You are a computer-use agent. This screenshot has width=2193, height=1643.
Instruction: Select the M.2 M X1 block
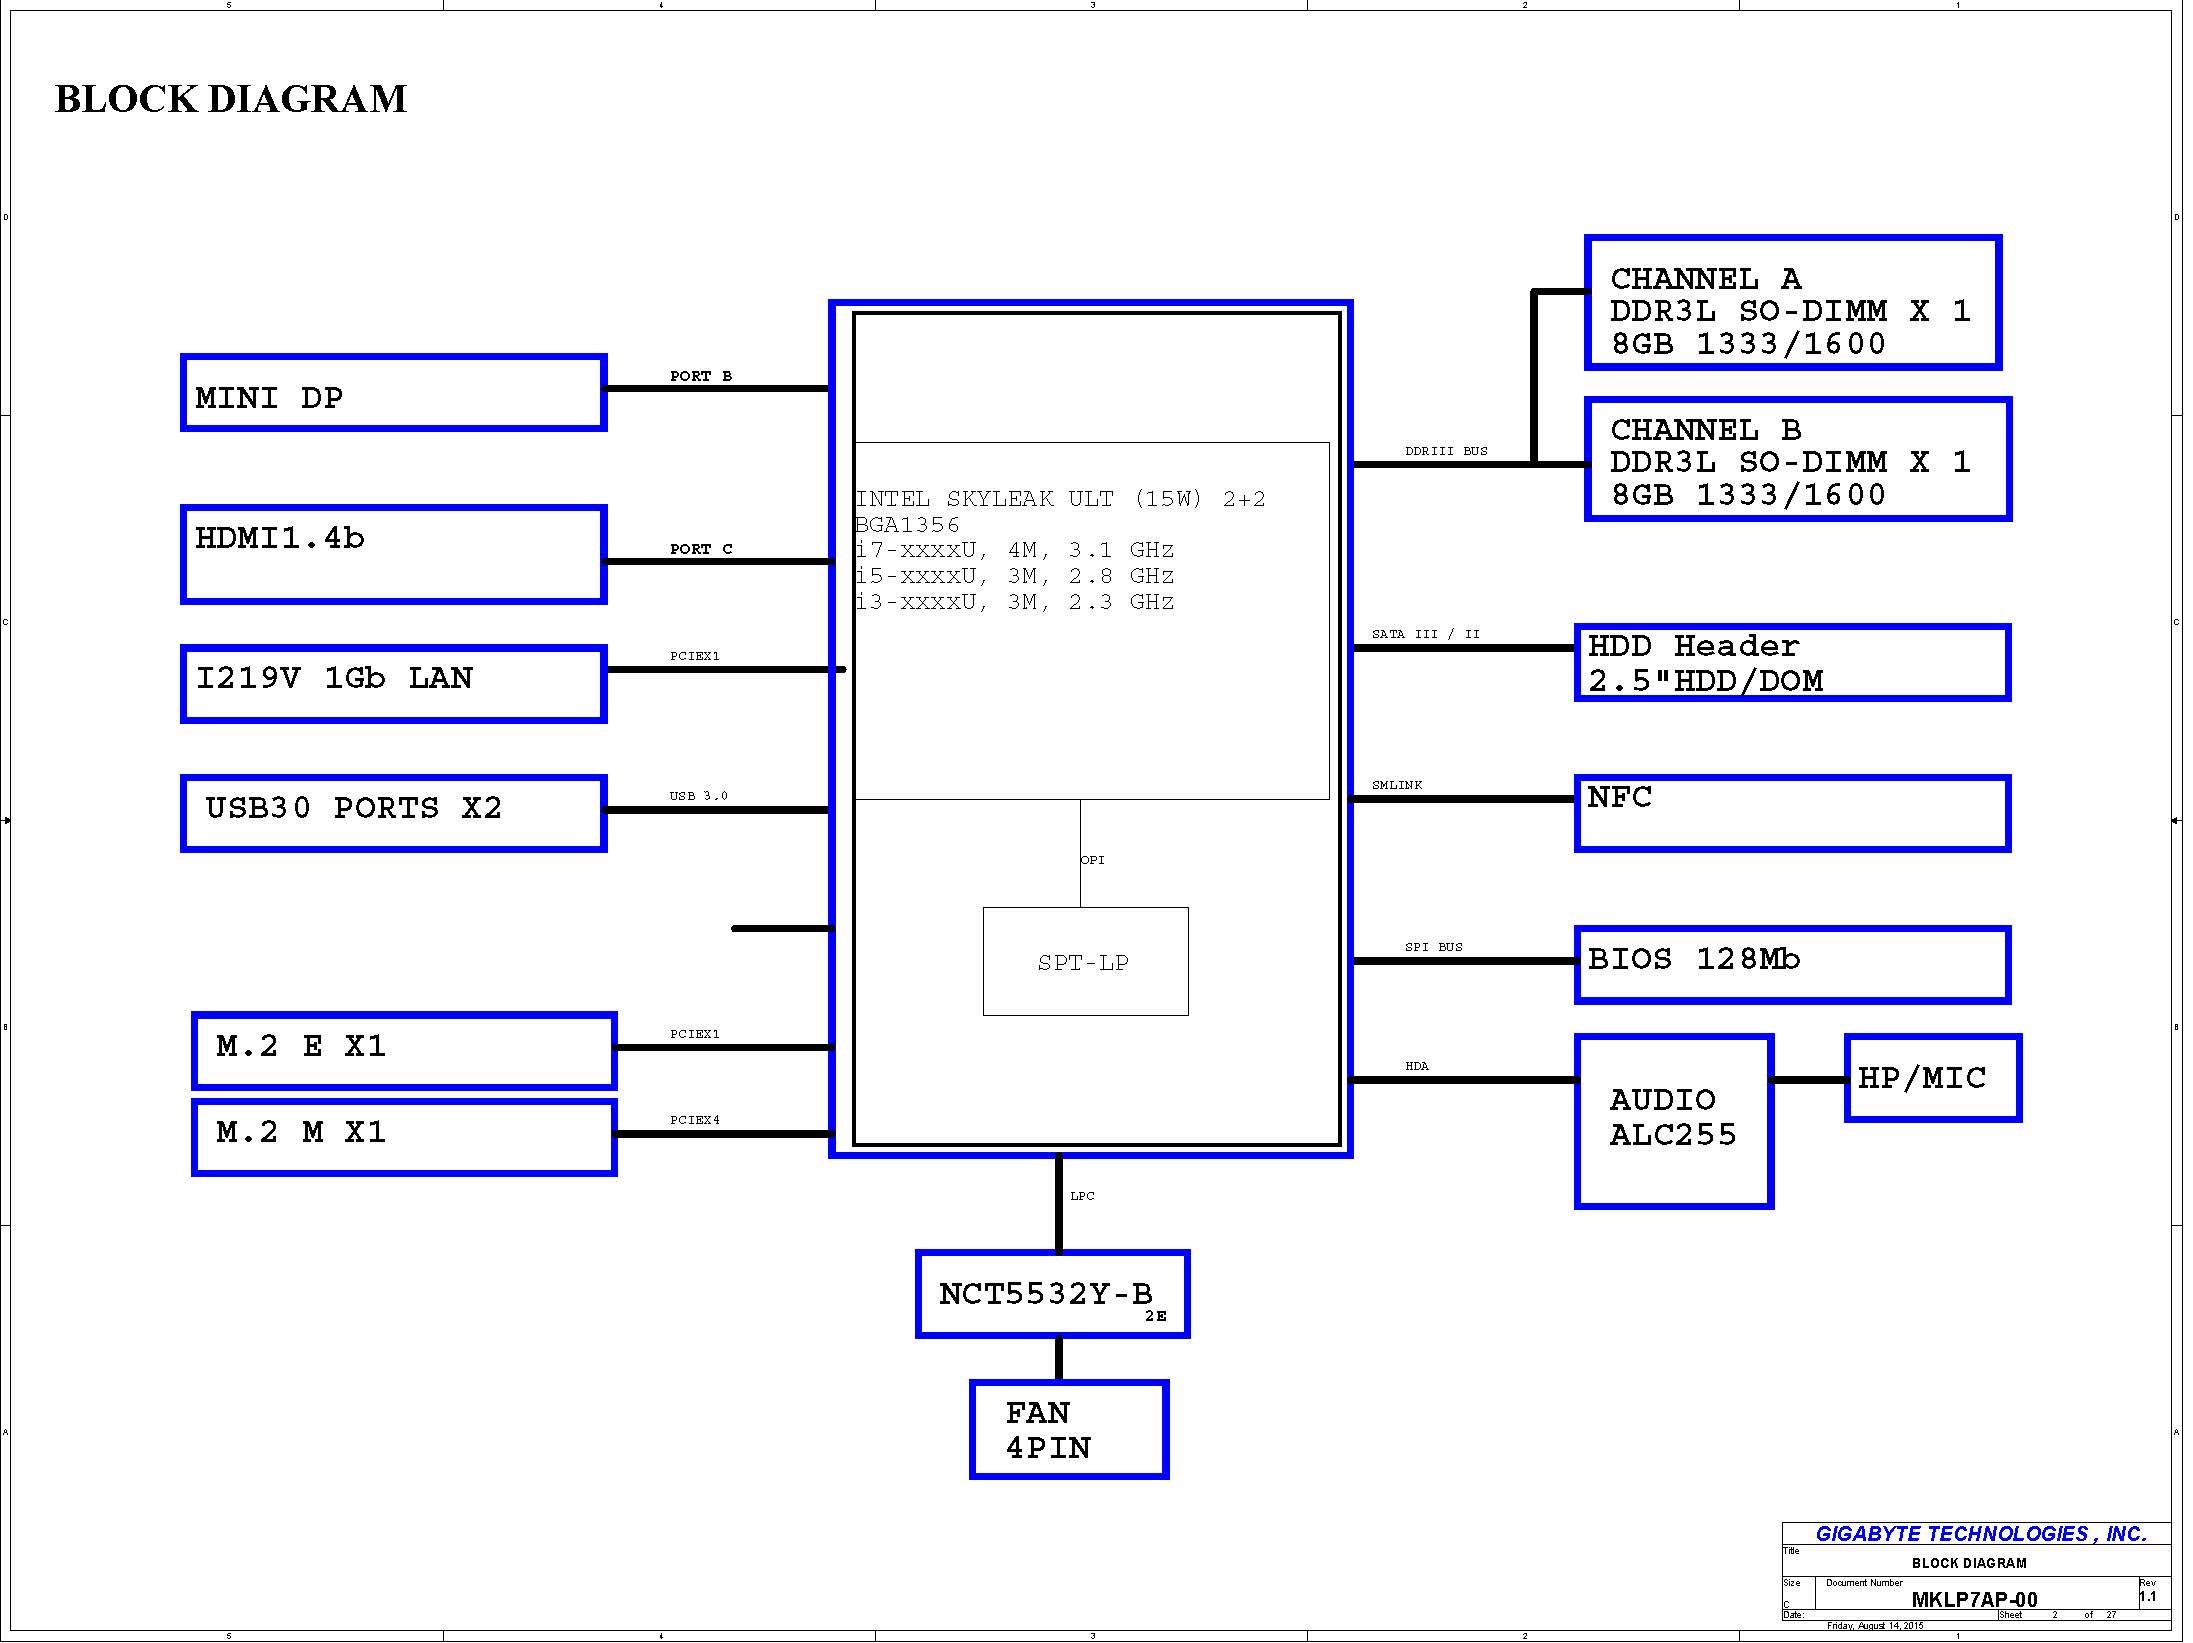coord(403,1136)
